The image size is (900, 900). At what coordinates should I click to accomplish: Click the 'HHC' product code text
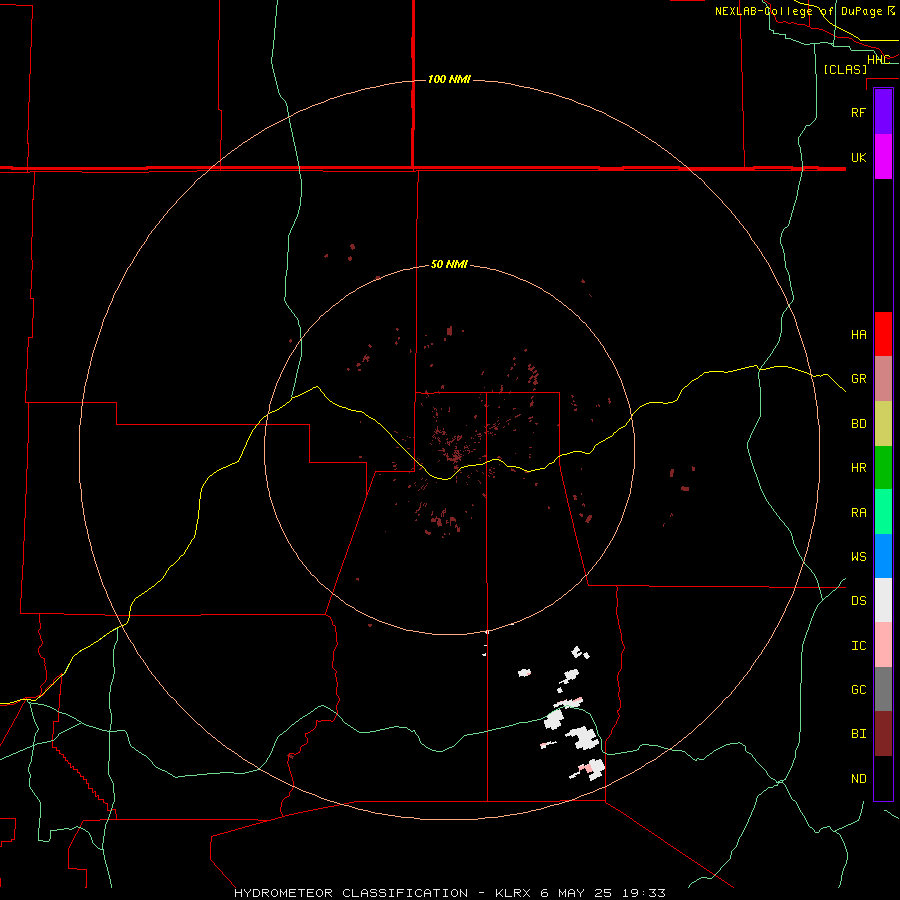click(878, 60)
